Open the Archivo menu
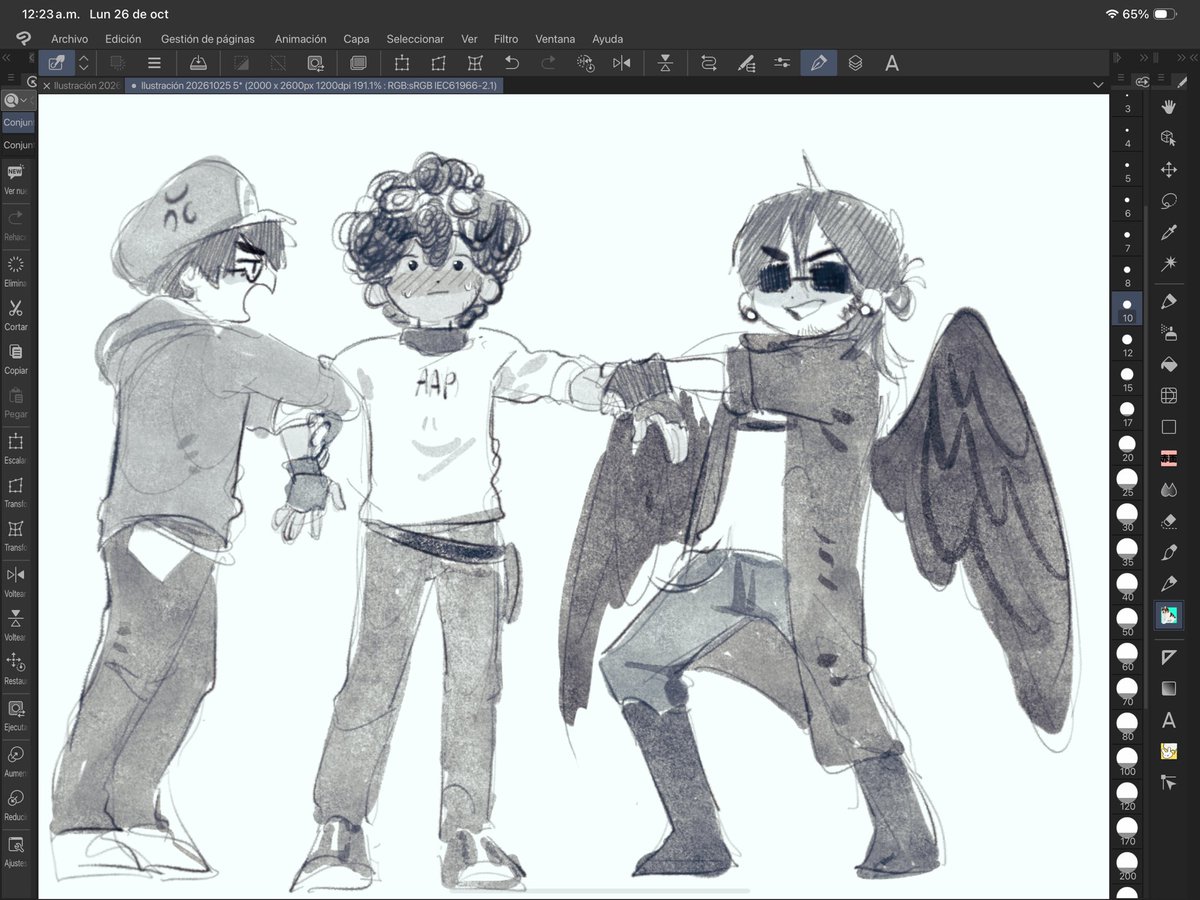Viewport: 1200px width, 900px height. pos(70,39)
